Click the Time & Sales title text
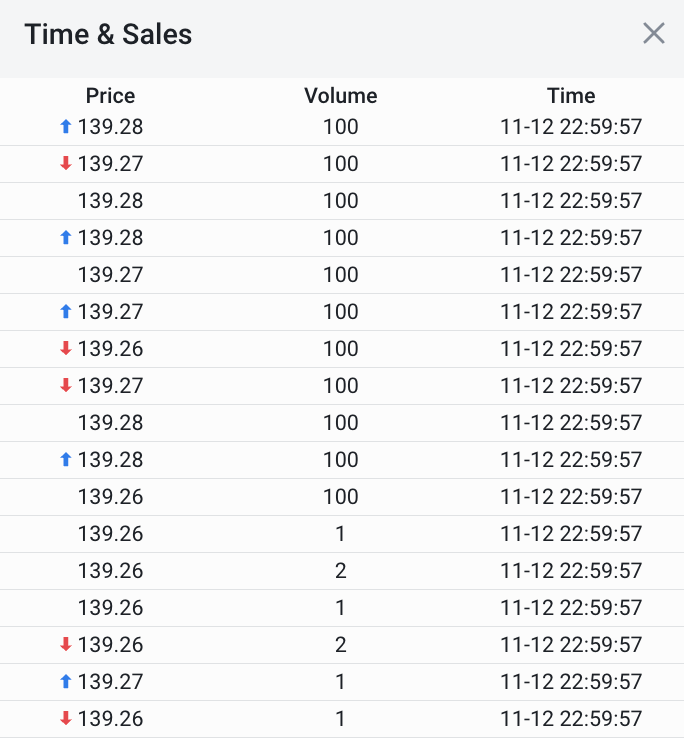 (108, 34)
